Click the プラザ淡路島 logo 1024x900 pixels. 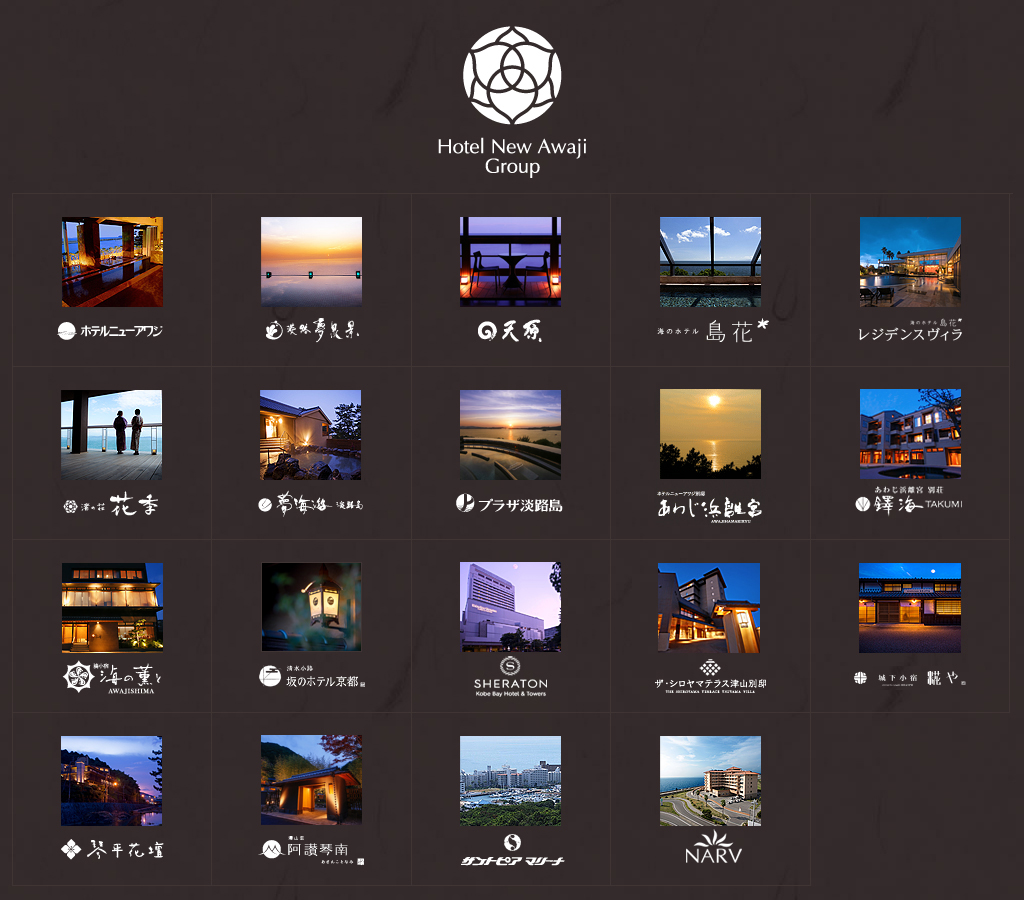(509, 504)
